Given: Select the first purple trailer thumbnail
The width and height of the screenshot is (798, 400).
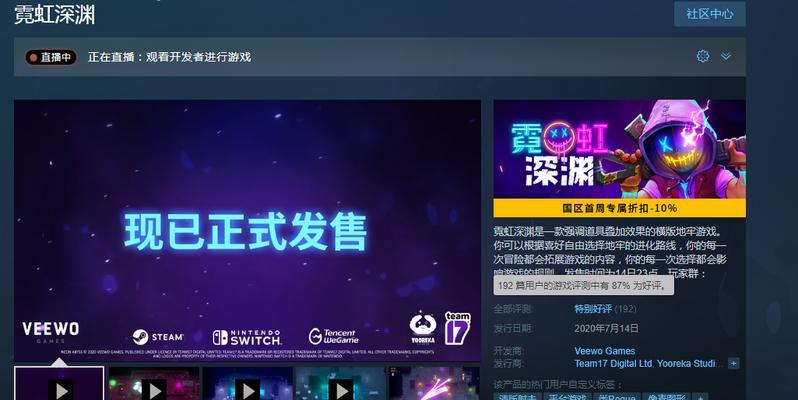Looking at the screenshot, I should (59, 384).
